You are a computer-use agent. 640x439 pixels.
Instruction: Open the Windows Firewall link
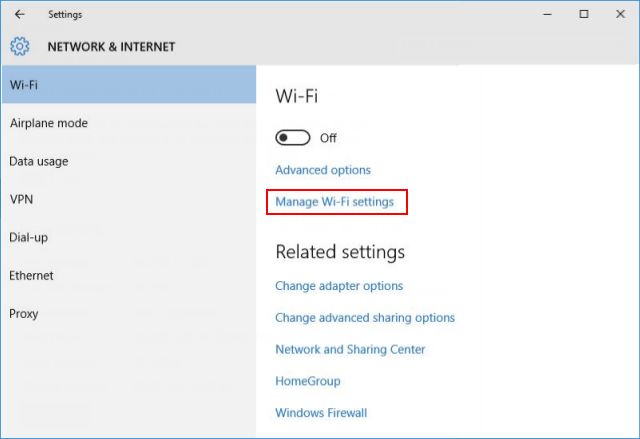click(x=321, y=413)
